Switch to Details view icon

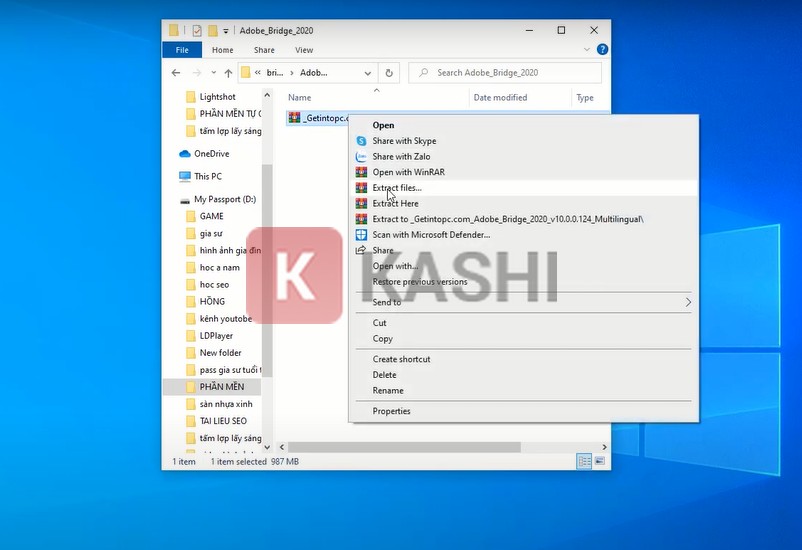pos(584,461)
